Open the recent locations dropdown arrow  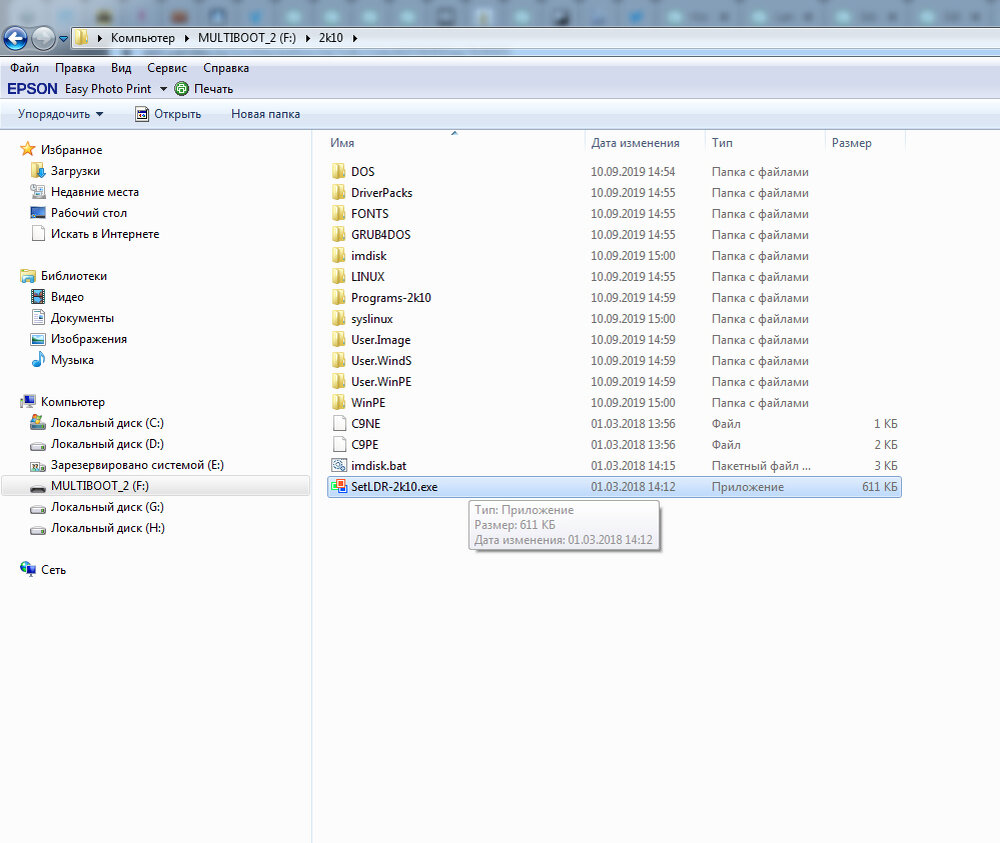[63, 38]
